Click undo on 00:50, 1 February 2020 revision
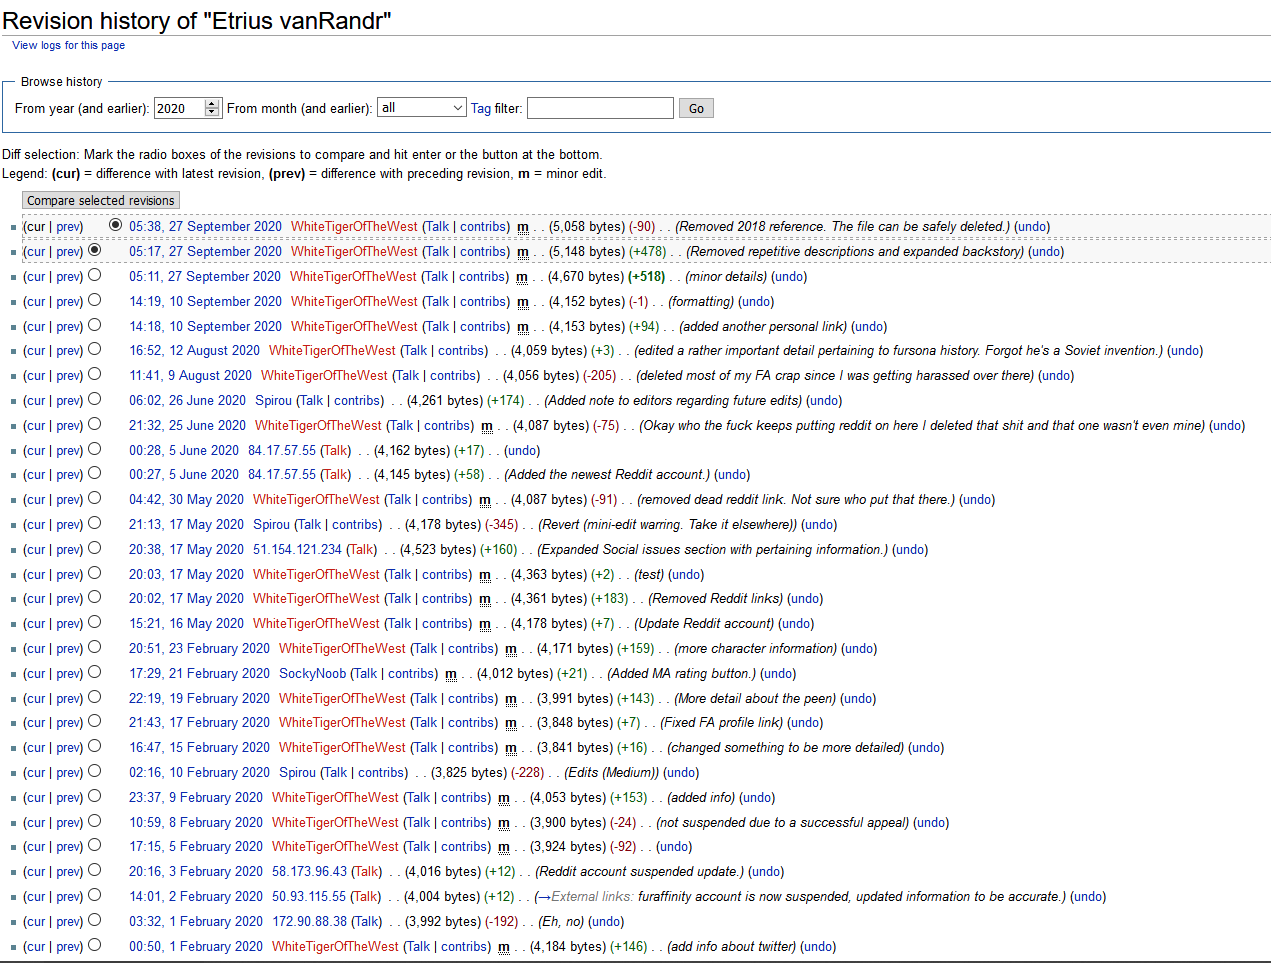1271x963 pixels. 818,947
